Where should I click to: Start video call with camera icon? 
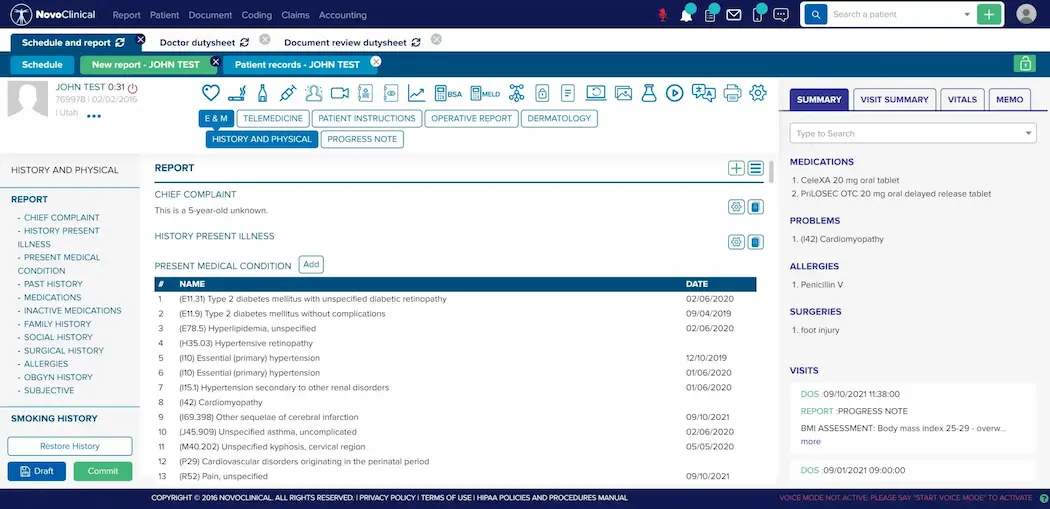point(340,93)
